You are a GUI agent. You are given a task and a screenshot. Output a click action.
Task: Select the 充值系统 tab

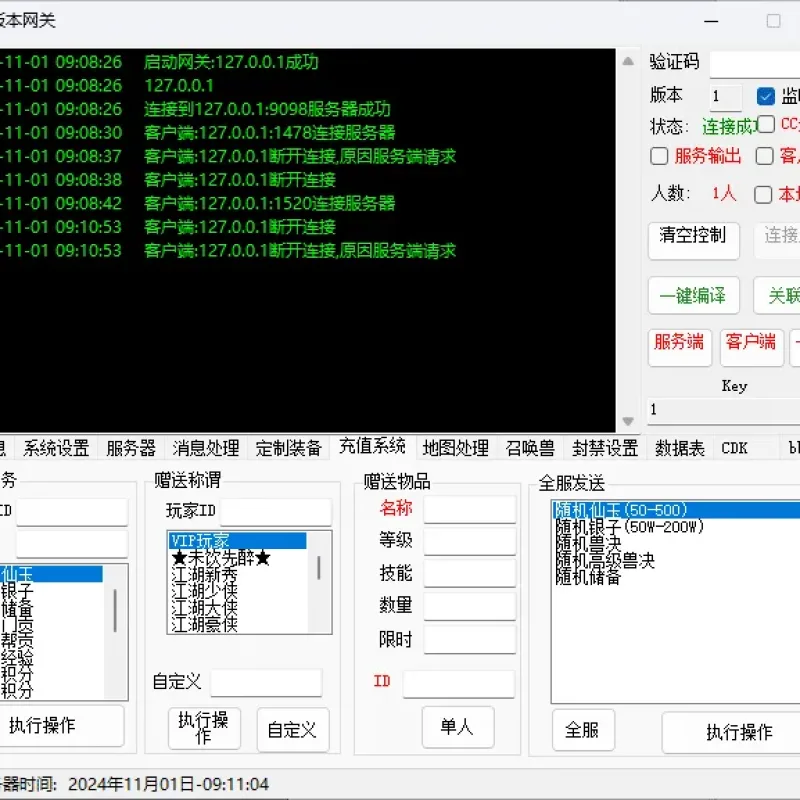372,446
